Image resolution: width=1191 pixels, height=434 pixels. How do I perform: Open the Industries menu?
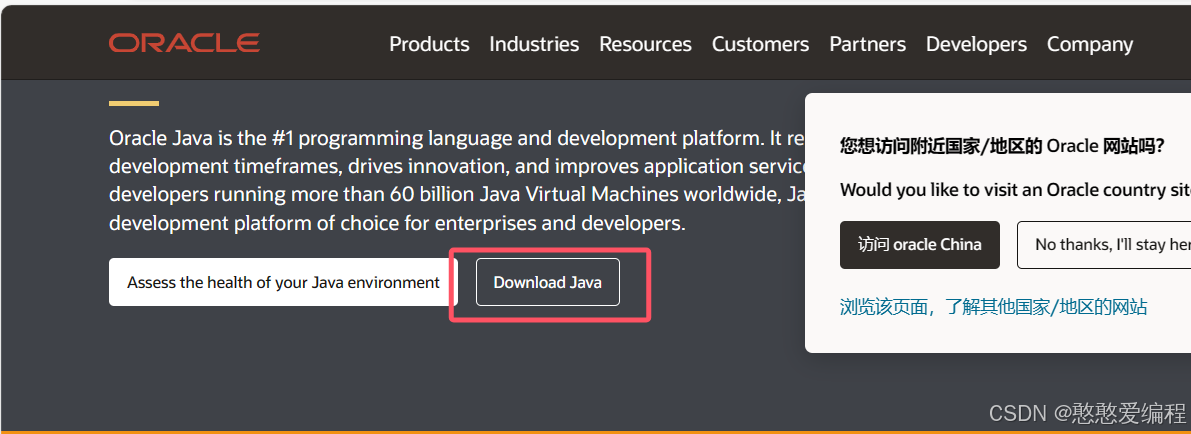click(x=534, y=44)
